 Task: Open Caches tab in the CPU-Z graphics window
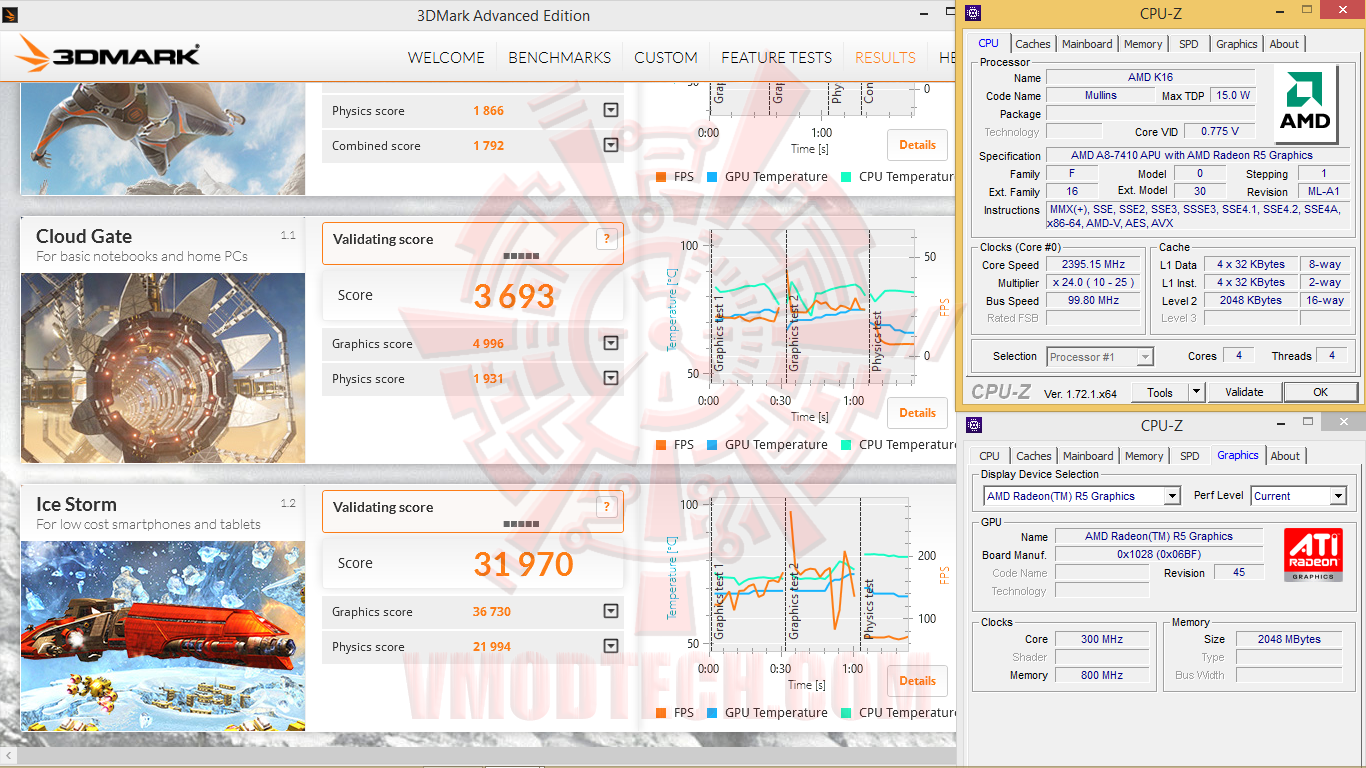pyautogui.click(x=1034, y=456)
